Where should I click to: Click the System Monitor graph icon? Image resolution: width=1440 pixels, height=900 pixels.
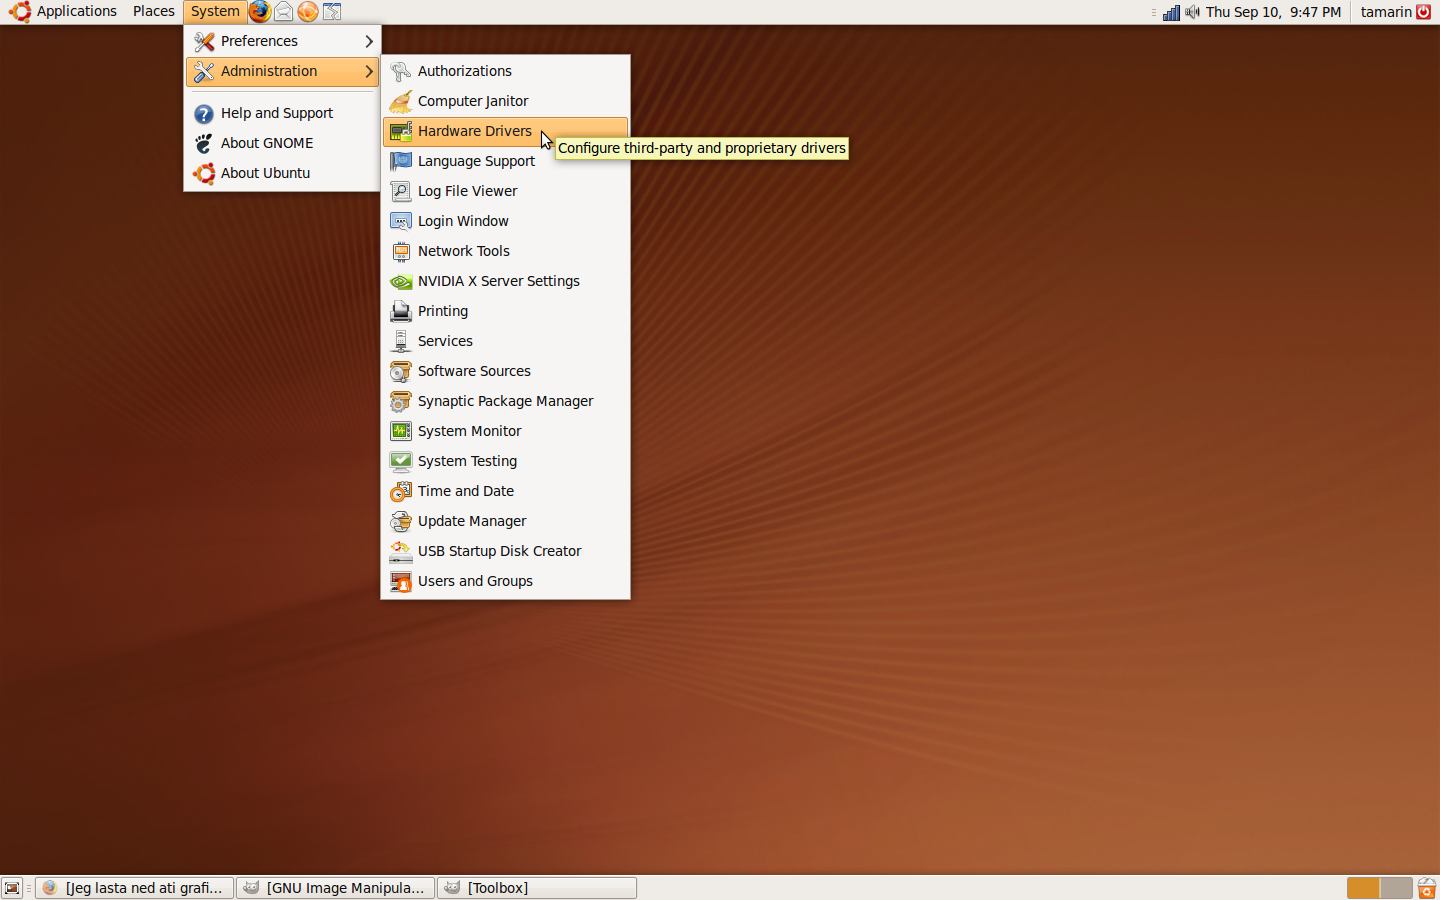[400, 431]
